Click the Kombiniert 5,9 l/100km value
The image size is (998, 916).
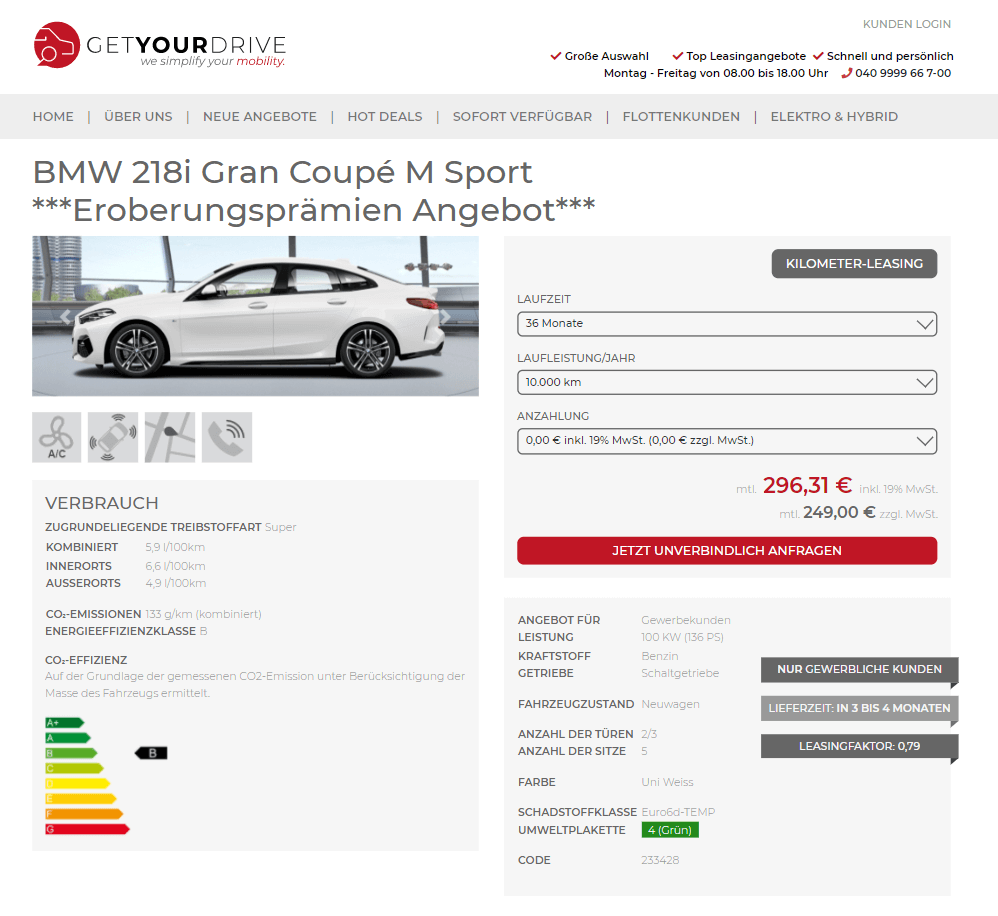tap(175, 547)
